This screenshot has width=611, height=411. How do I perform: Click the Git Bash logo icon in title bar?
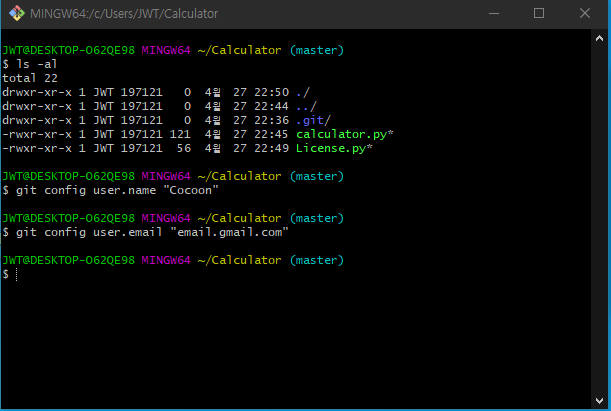coord(17,13)
